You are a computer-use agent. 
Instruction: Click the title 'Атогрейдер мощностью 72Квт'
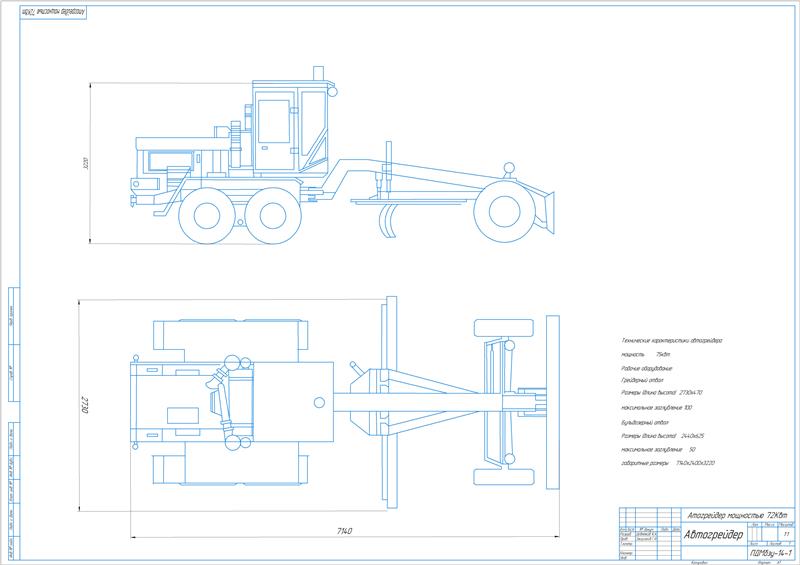click(x=738, y=515)
